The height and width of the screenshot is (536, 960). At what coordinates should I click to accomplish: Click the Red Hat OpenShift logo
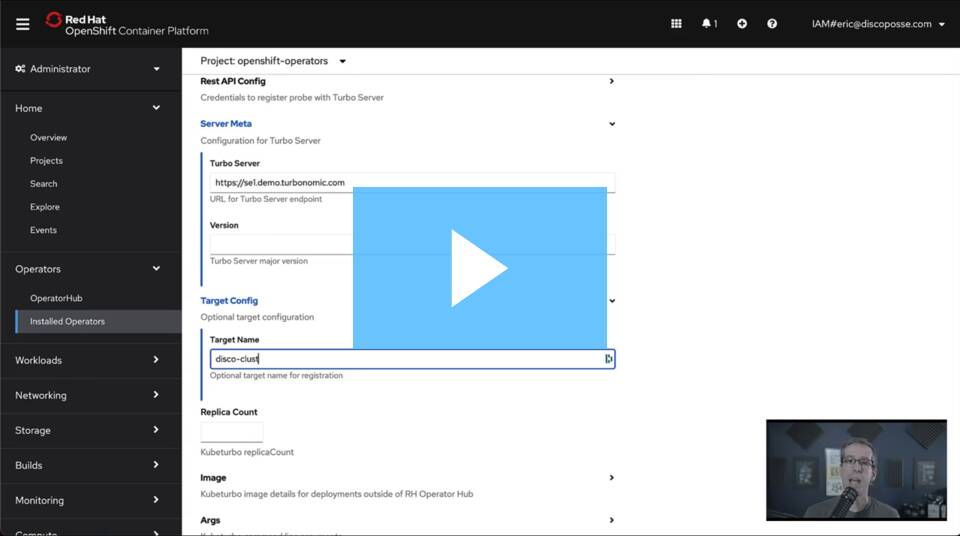tap(127, 25)
